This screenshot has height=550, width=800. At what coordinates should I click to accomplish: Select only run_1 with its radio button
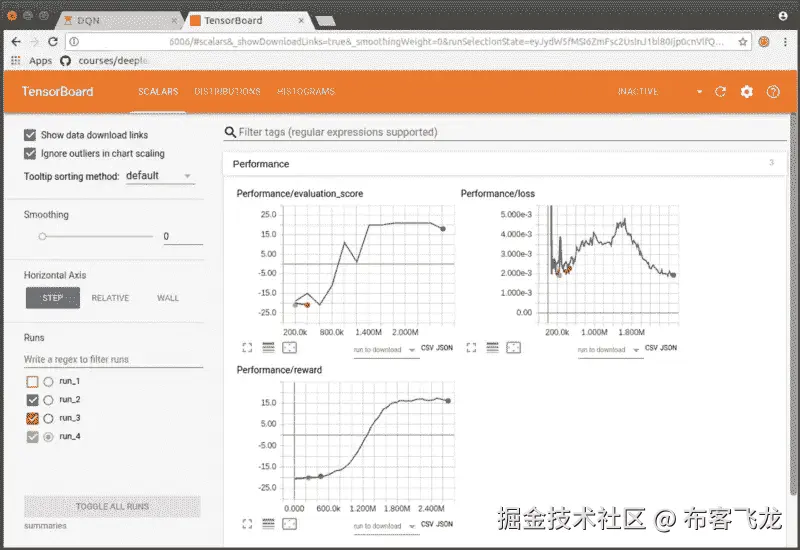(48, 382)
